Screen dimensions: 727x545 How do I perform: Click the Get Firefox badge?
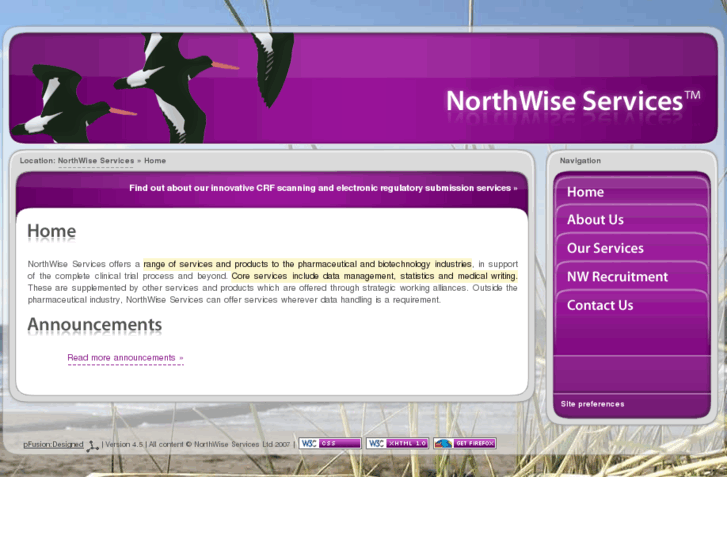(x=465, y=443)
